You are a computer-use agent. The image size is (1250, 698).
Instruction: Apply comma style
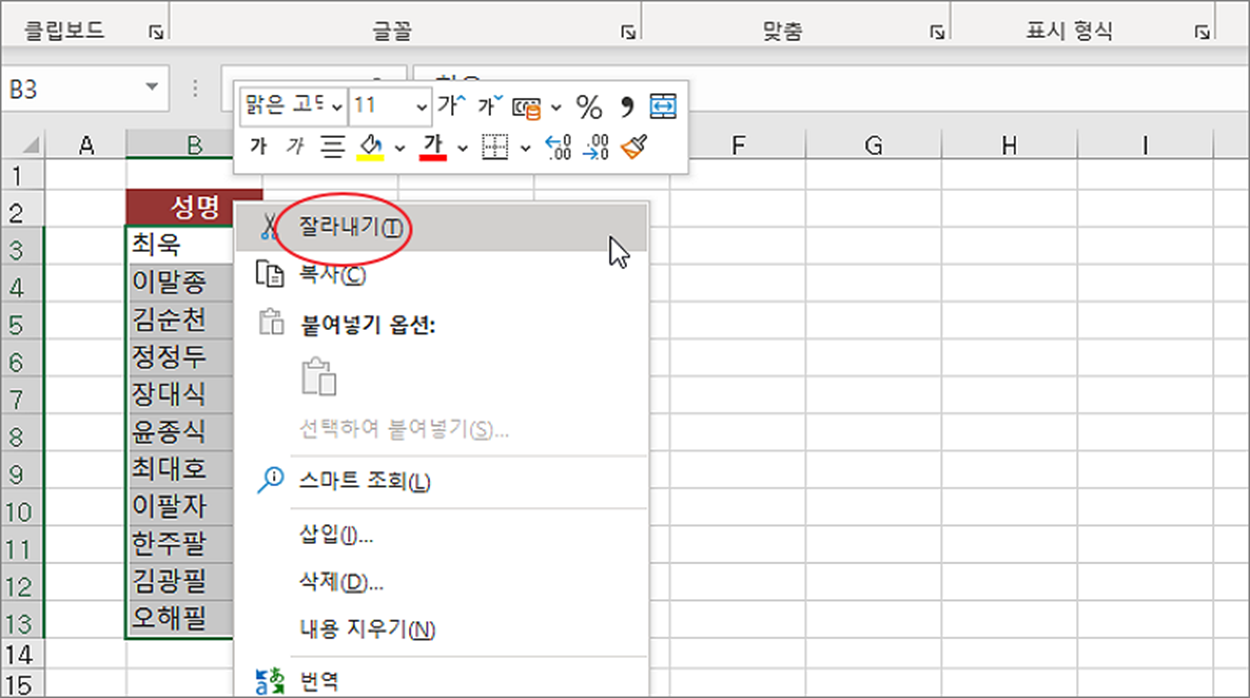[x=627, y=106]
